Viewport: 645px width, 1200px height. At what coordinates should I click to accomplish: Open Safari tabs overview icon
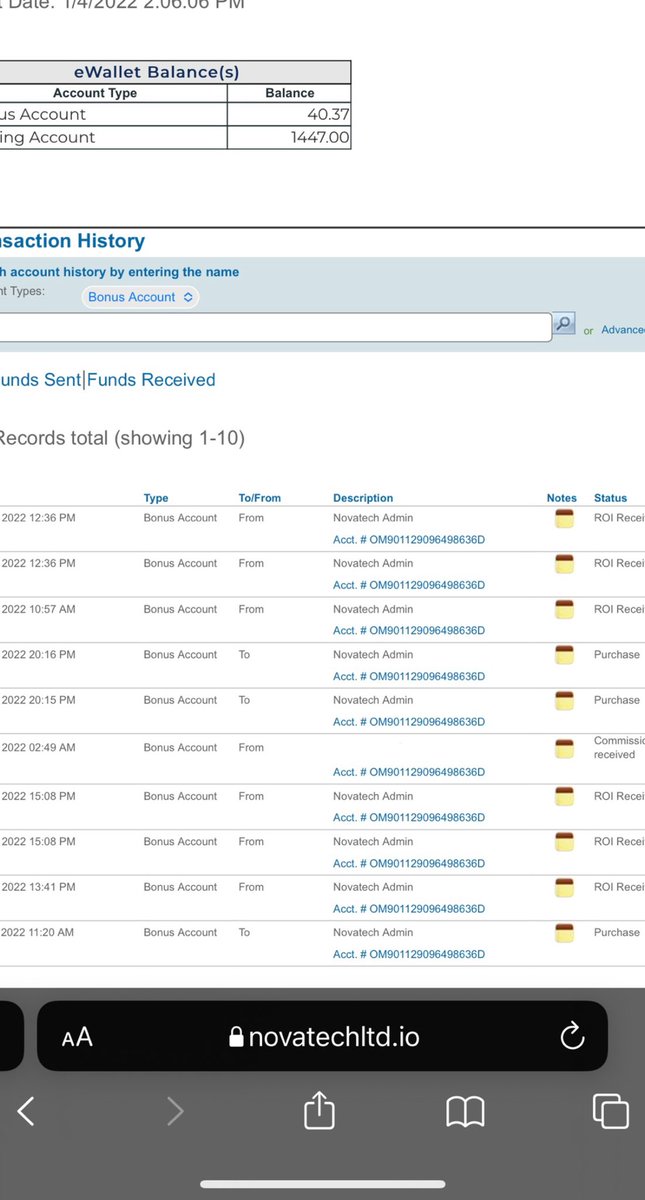pos(610,1111)
